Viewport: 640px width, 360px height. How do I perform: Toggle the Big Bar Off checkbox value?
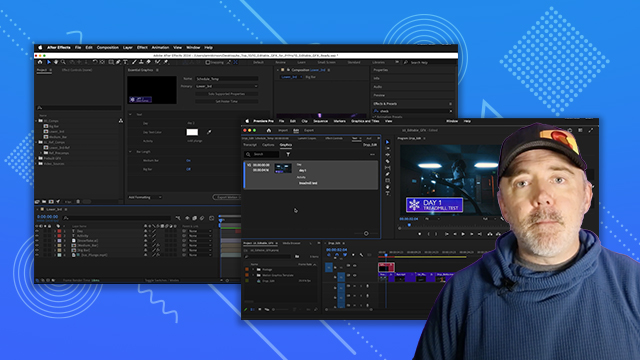point(188,169)
